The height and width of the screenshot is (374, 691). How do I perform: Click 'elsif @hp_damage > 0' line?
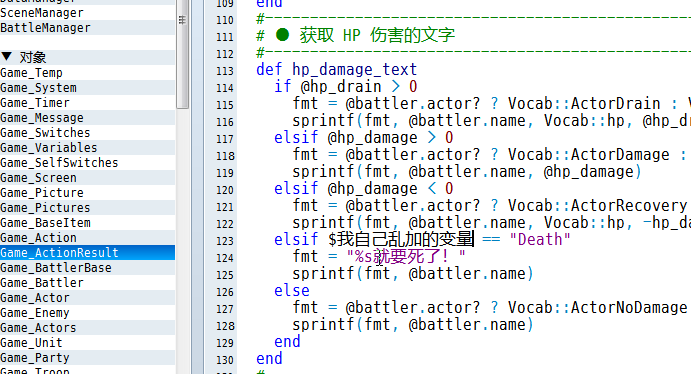[x=364, y=137]
